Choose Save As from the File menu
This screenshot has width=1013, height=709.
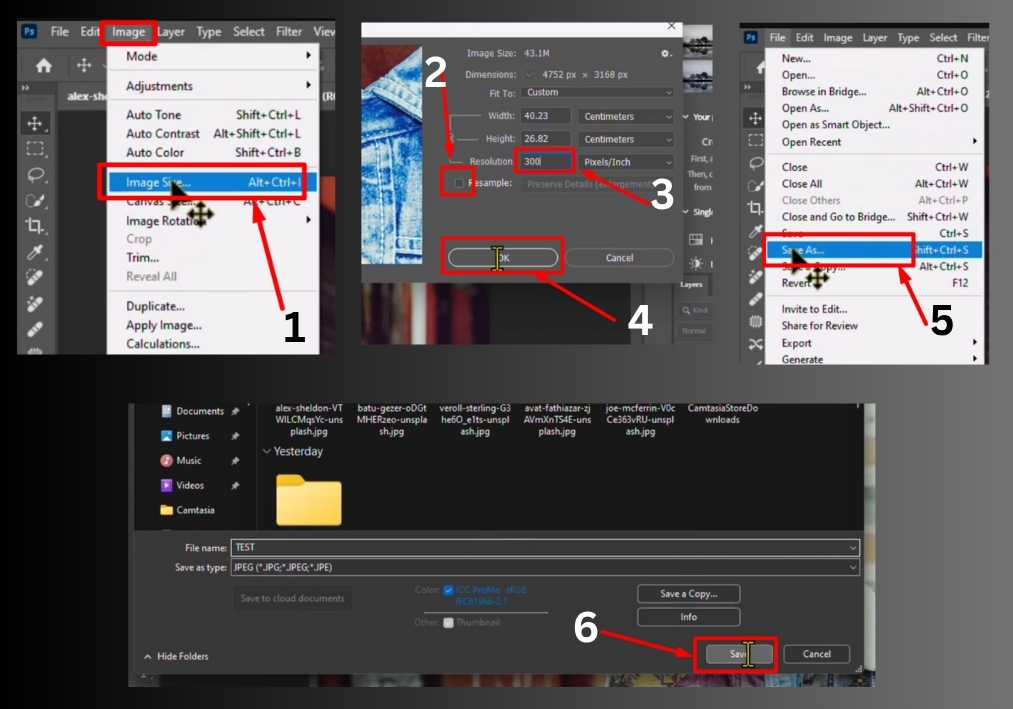[x=873, y=249]
